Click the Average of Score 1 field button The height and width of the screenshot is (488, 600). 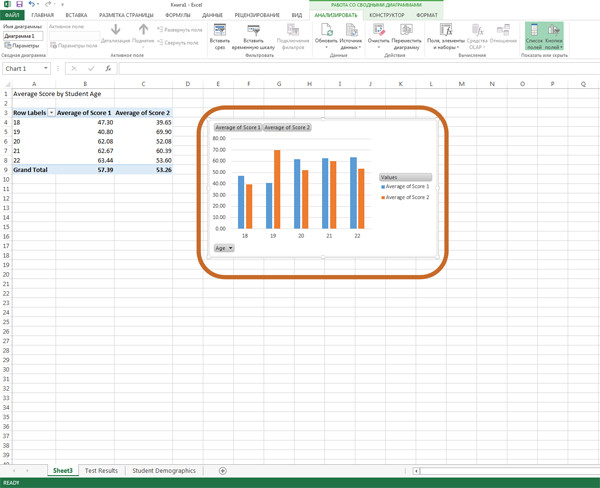(237, 128)
